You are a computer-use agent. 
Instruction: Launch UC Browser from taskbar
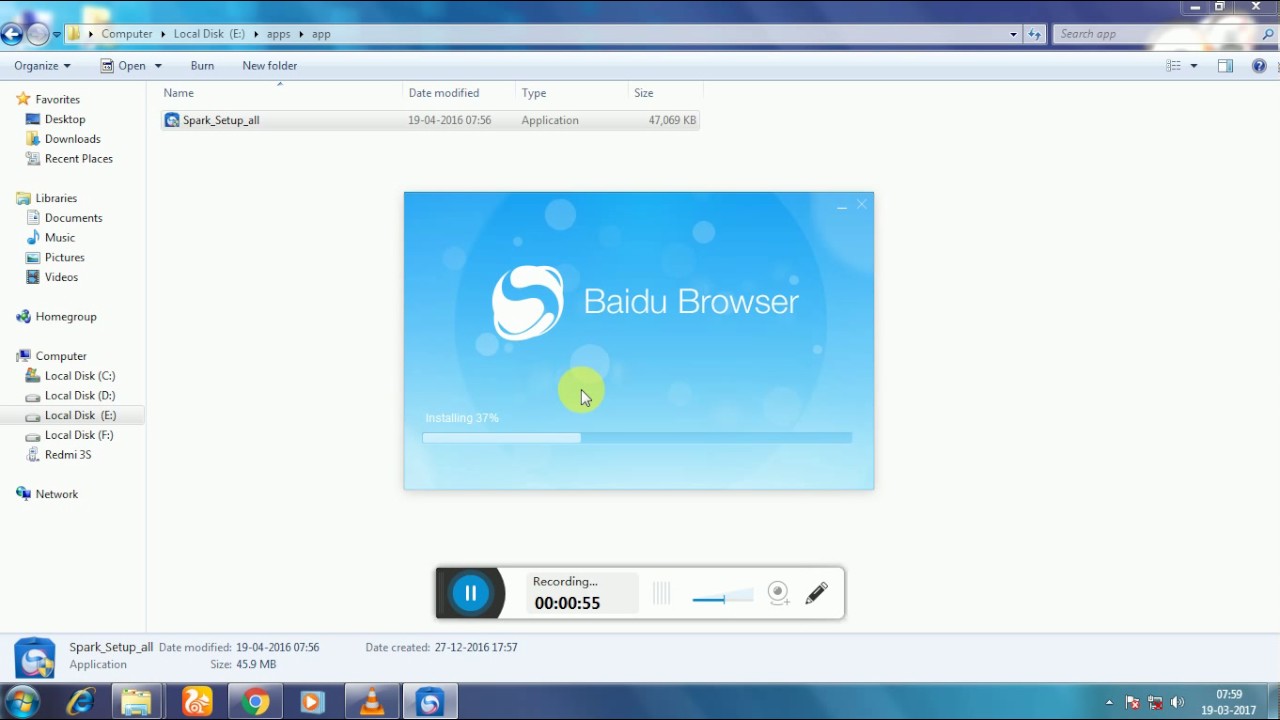coord(197,702)
